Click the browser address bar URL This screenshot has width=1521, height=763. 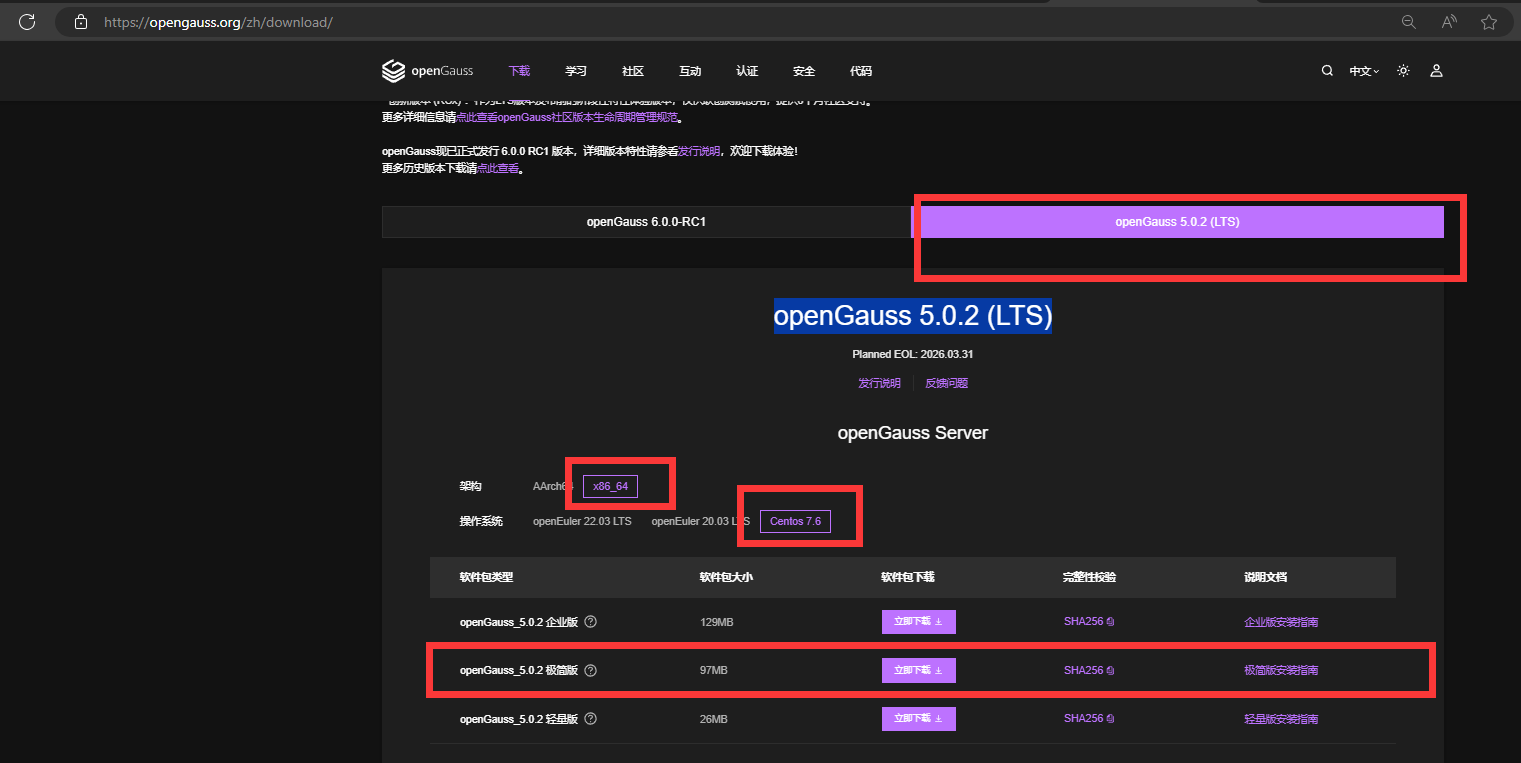[x=218, y=22]
